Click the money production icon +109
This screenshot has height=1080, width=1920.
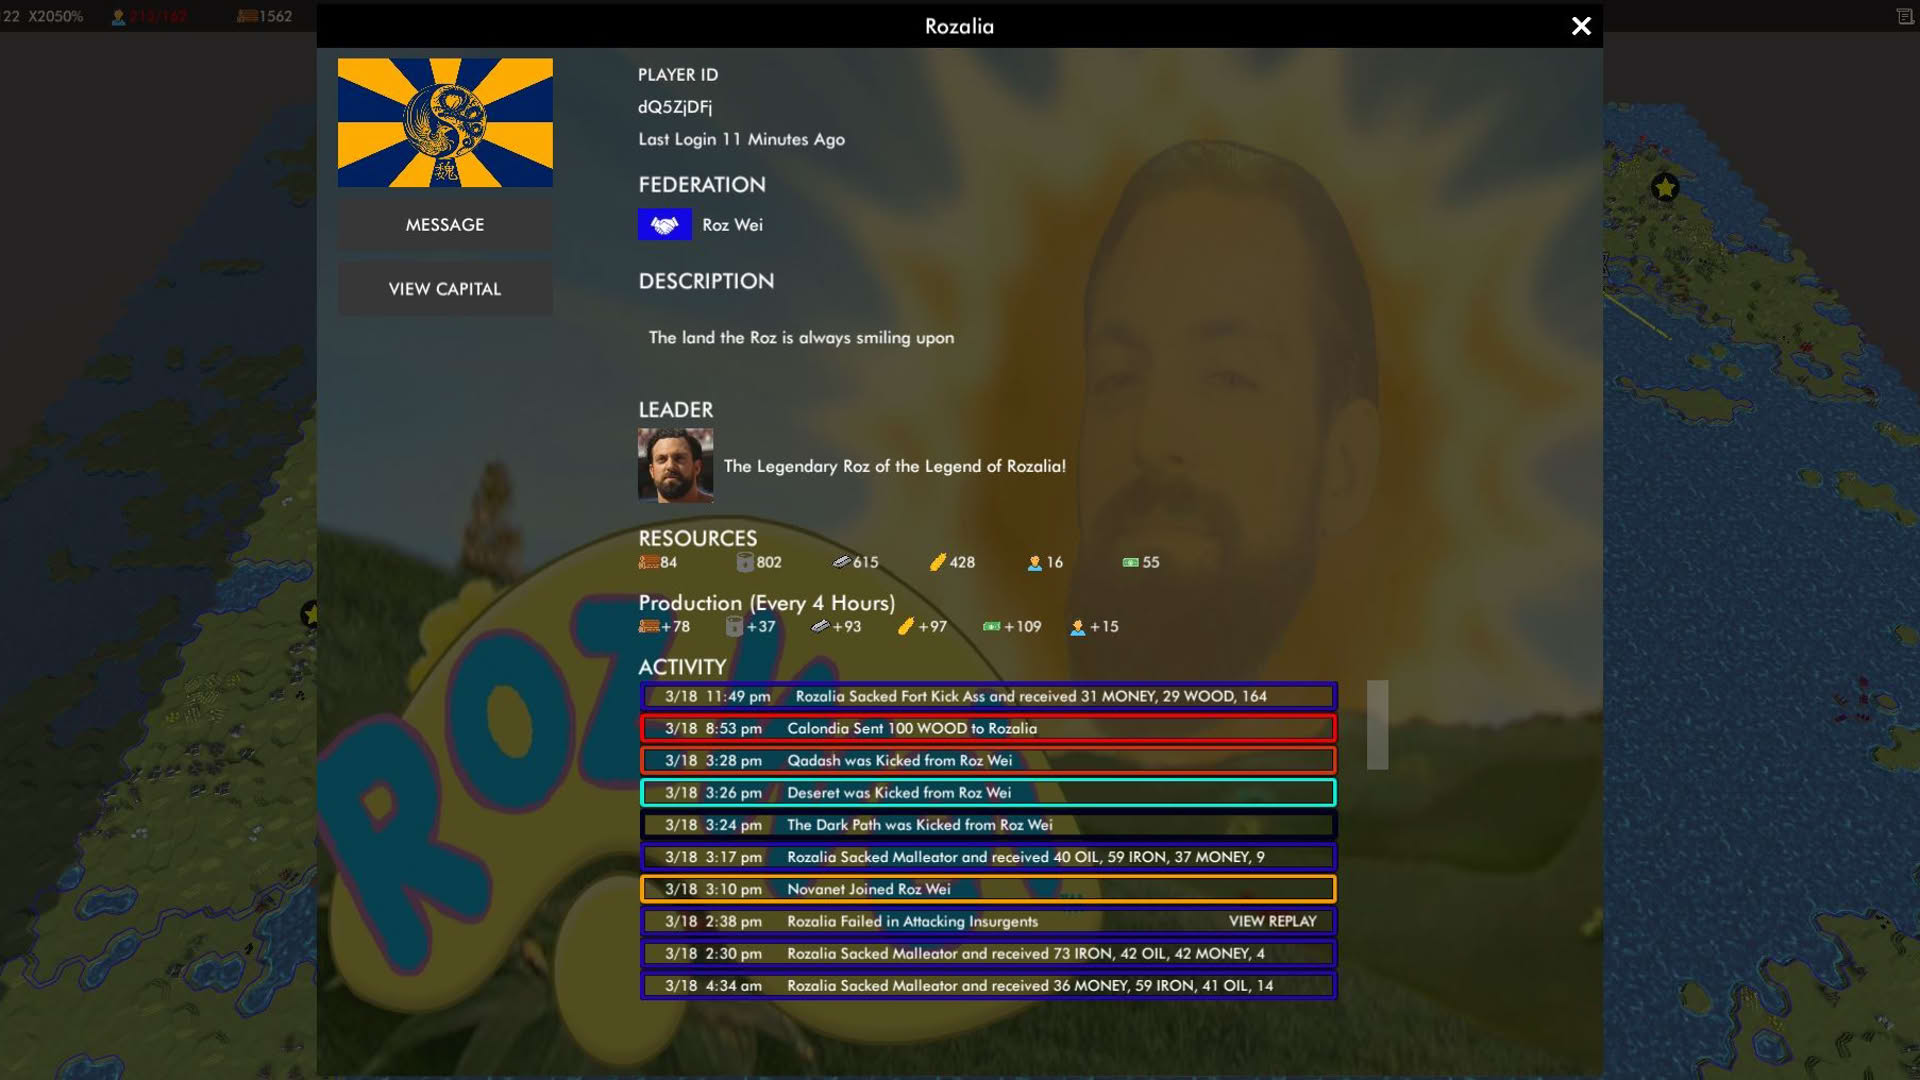click(x=992, y=626)
